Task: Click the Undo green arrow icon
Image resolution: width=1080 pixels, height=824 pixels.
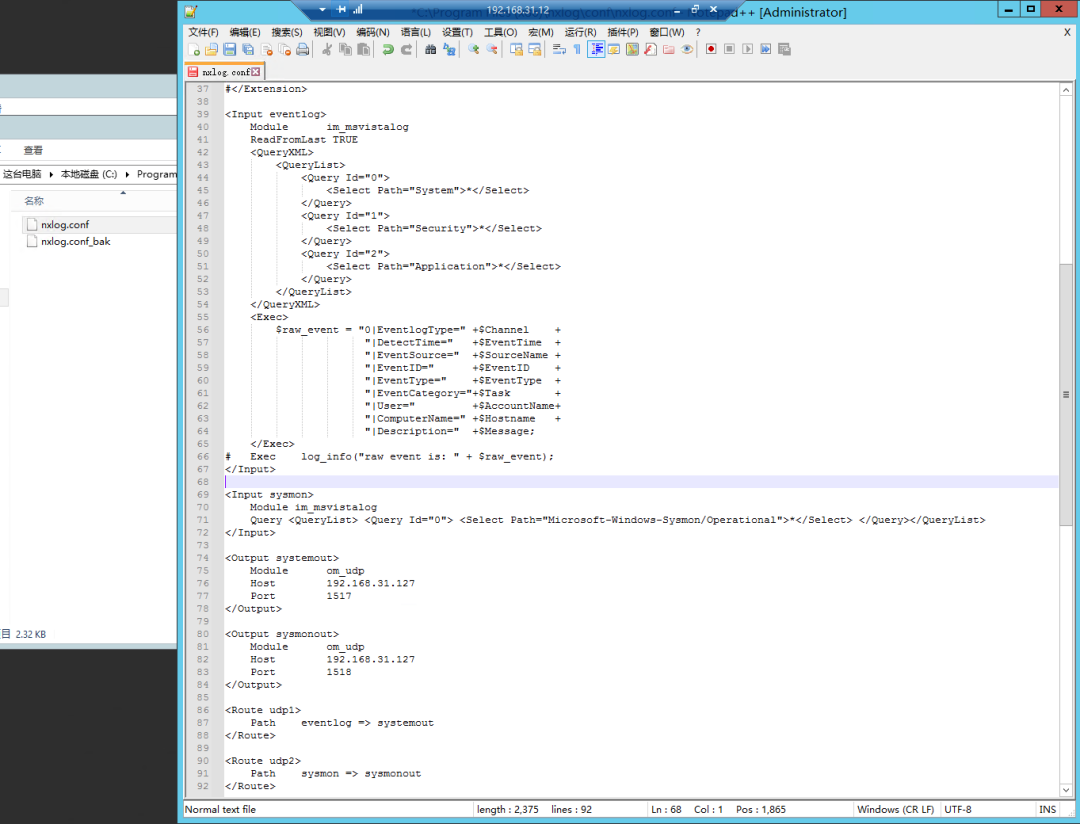Action: pyautogui.click(x=388, y=49)
